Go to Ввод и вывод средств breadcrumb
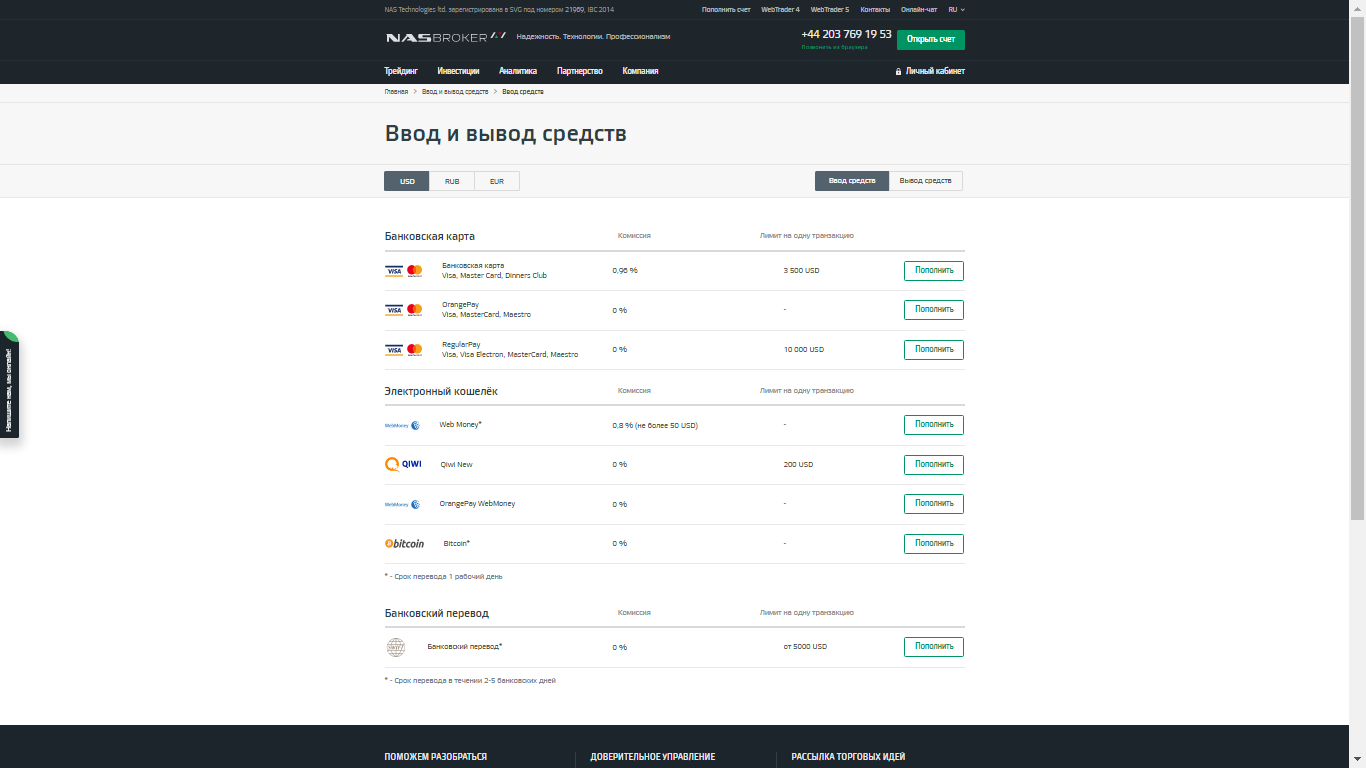The height and width of the screenshot is (768, 1366). click(x=455, y=91)
